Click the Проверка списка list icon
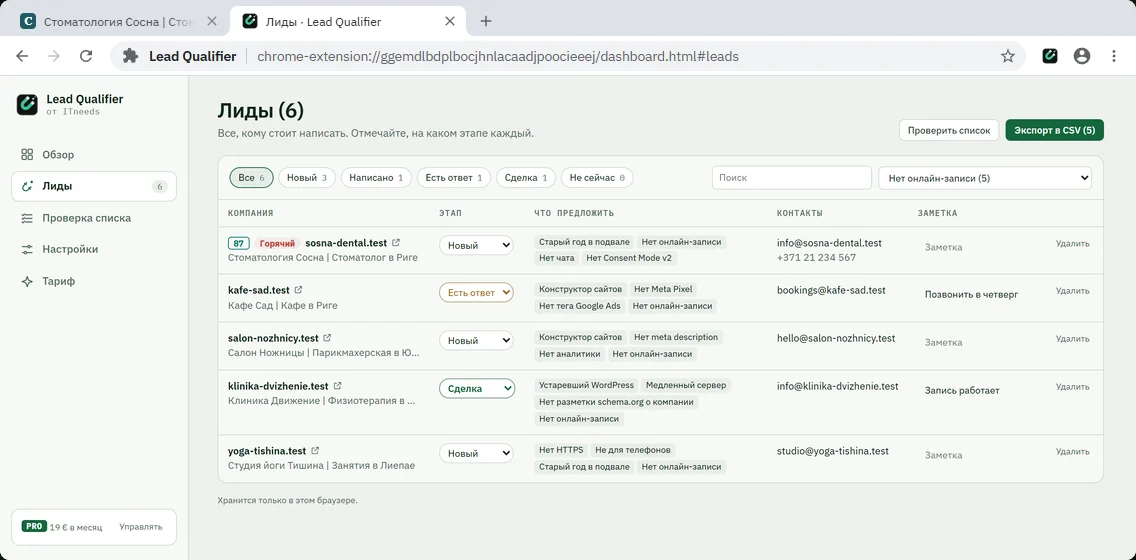This screenshot has height=560, width=1136. [27, 217]
